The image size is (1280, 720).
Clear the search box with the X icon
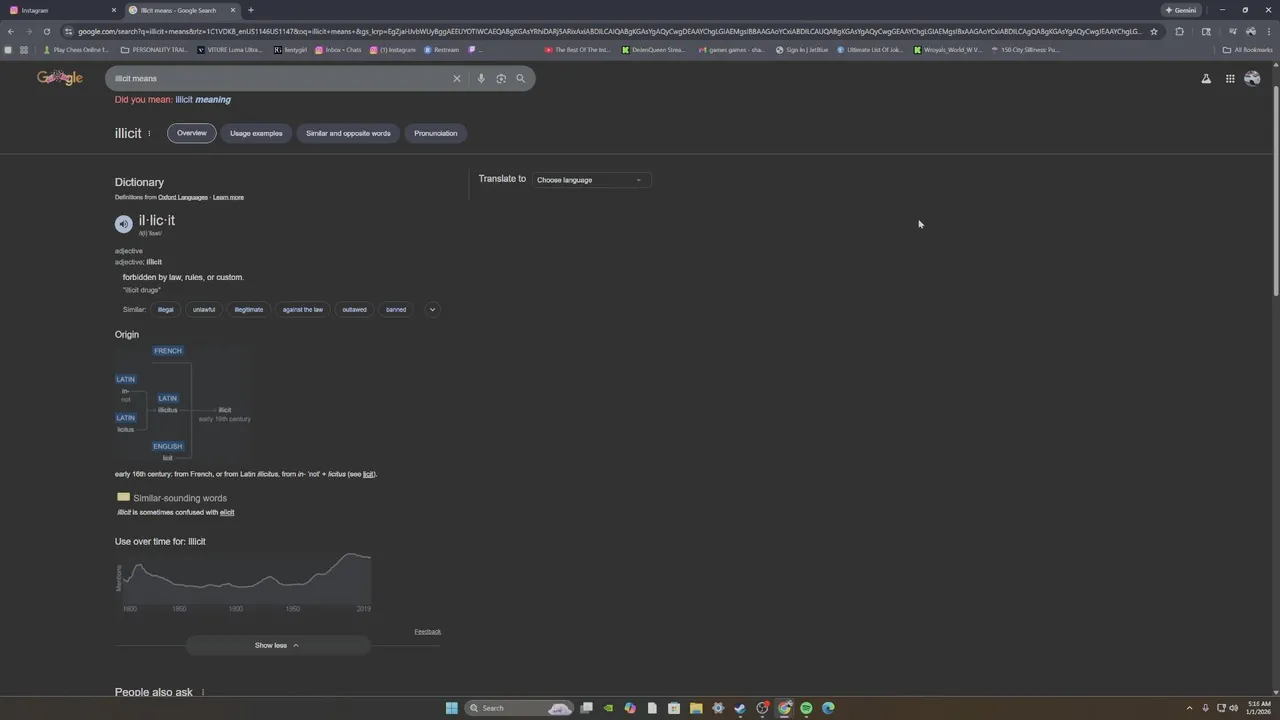click(457, 78)
